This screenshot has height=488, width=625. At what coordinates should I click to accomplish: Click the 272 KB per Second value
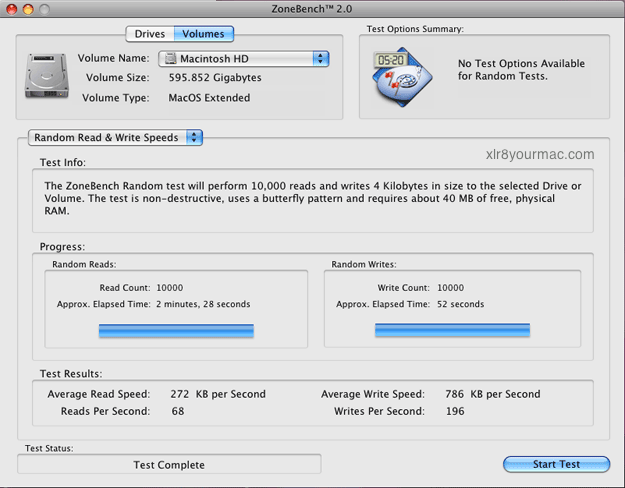[218, 394]
